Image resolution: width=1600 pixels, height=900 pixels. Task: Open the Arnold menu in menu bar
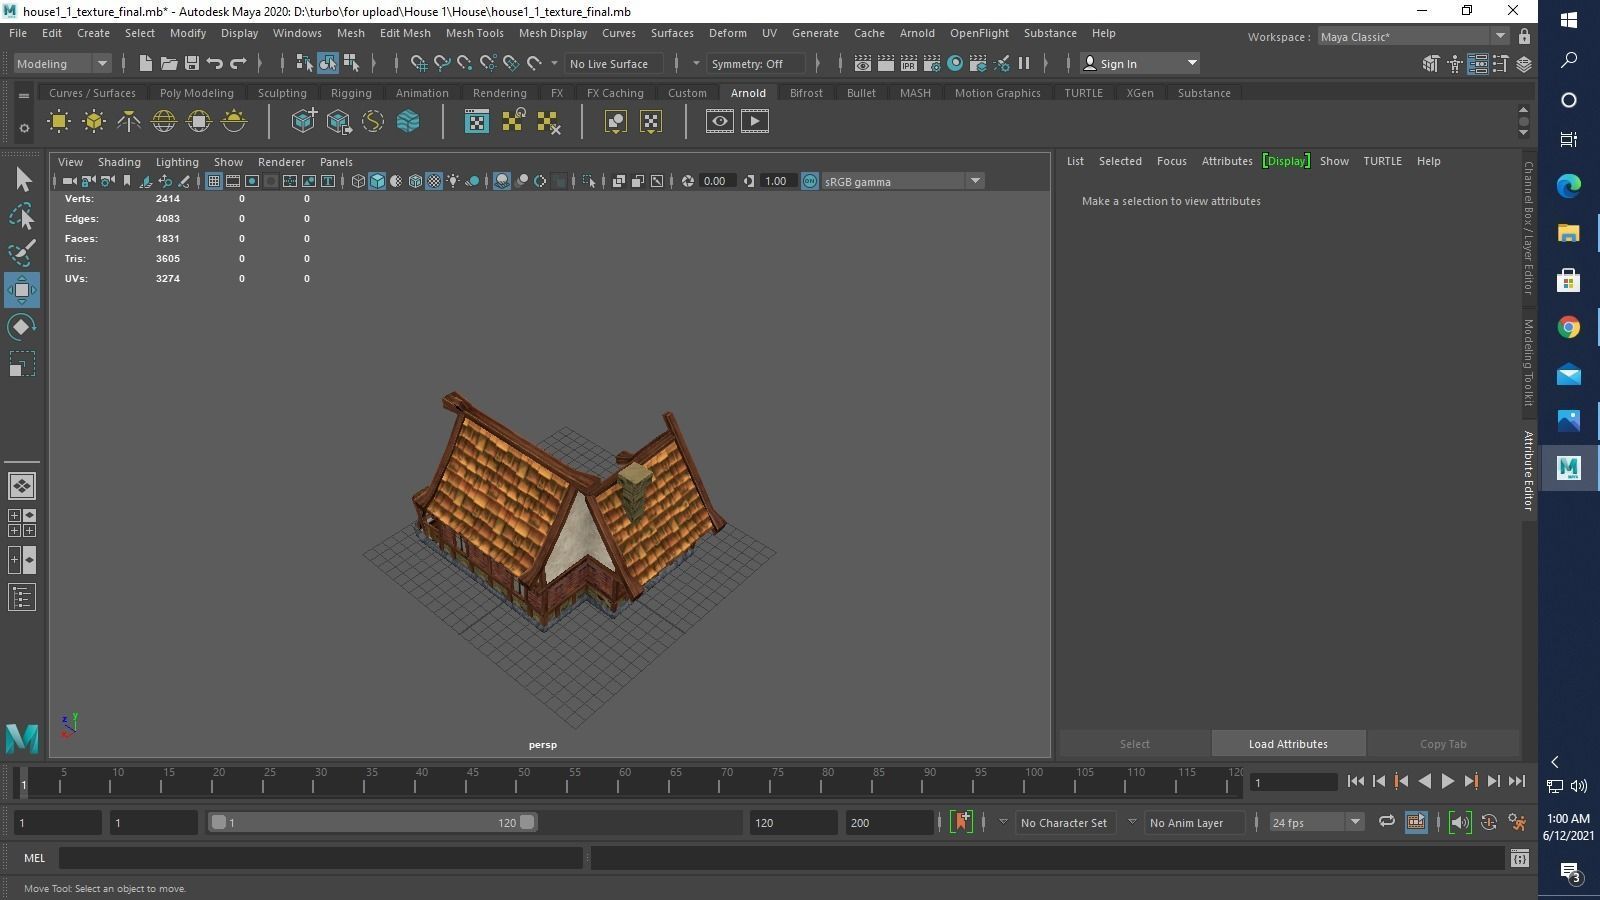coord(917,33)
